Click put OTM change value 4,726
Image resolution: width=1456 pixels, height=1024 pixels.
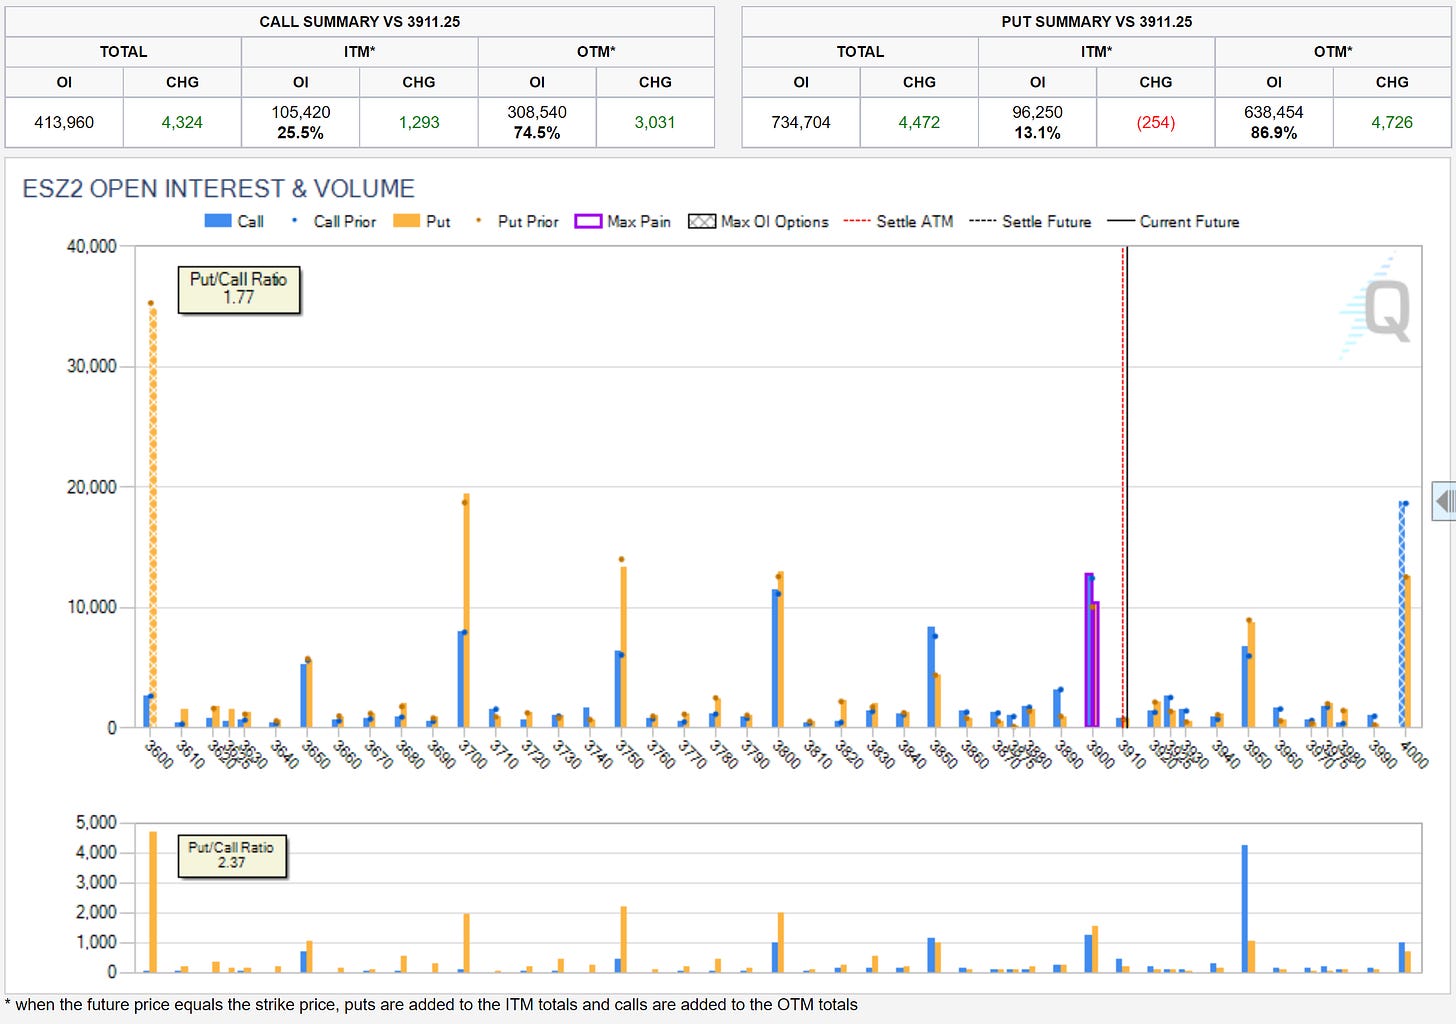click(x=1392, y=122)
